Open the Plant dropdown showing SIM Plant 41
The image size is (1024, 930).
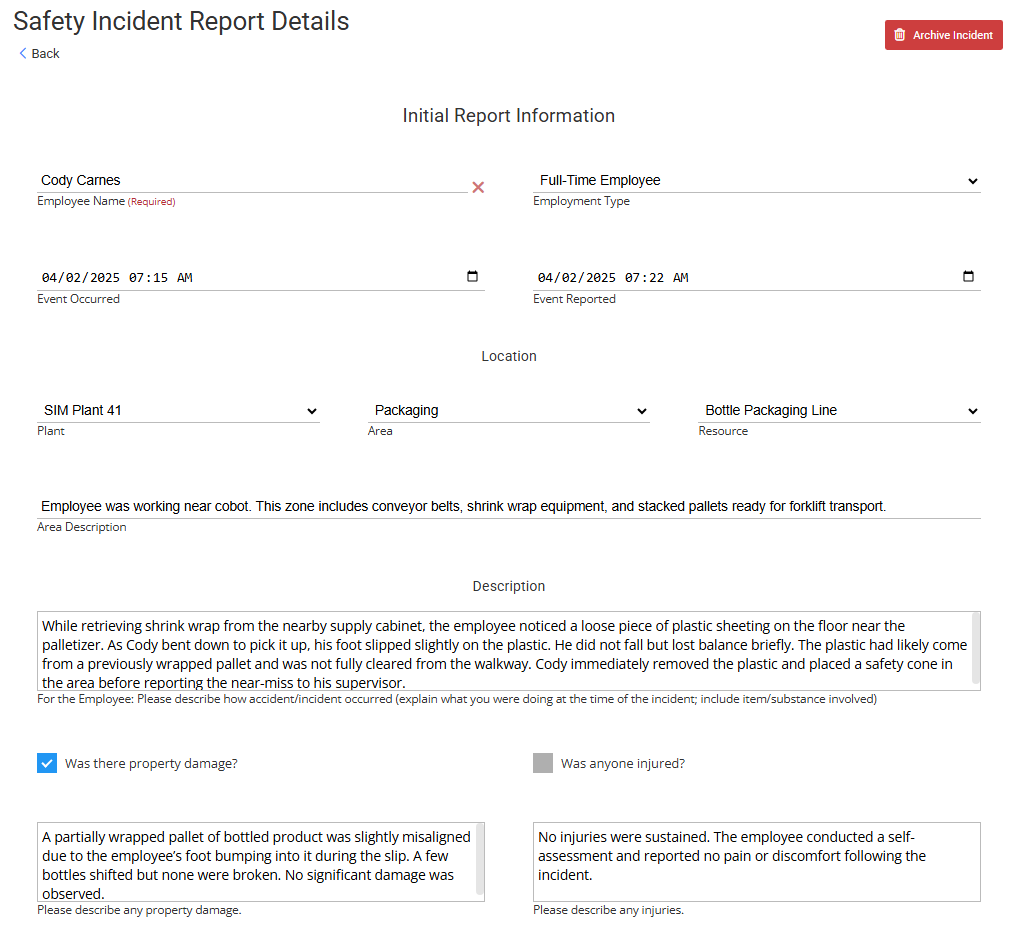[x=178, y=411]
